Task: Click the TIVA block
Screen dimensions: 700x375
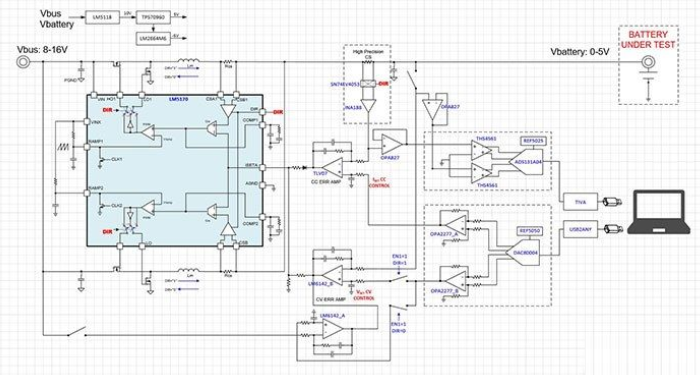Action: tap(580, 202)
